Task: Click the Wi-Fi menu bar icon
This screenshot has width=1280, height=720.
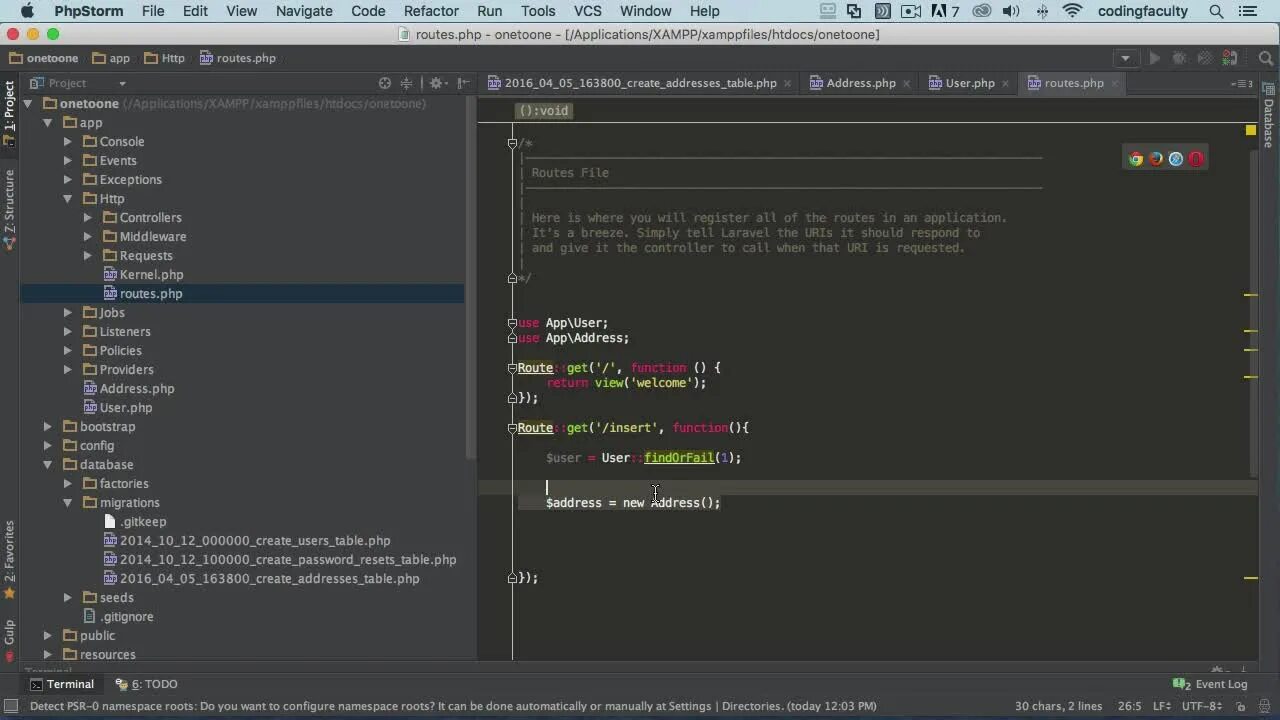Action: click(x=1073, y=11)
